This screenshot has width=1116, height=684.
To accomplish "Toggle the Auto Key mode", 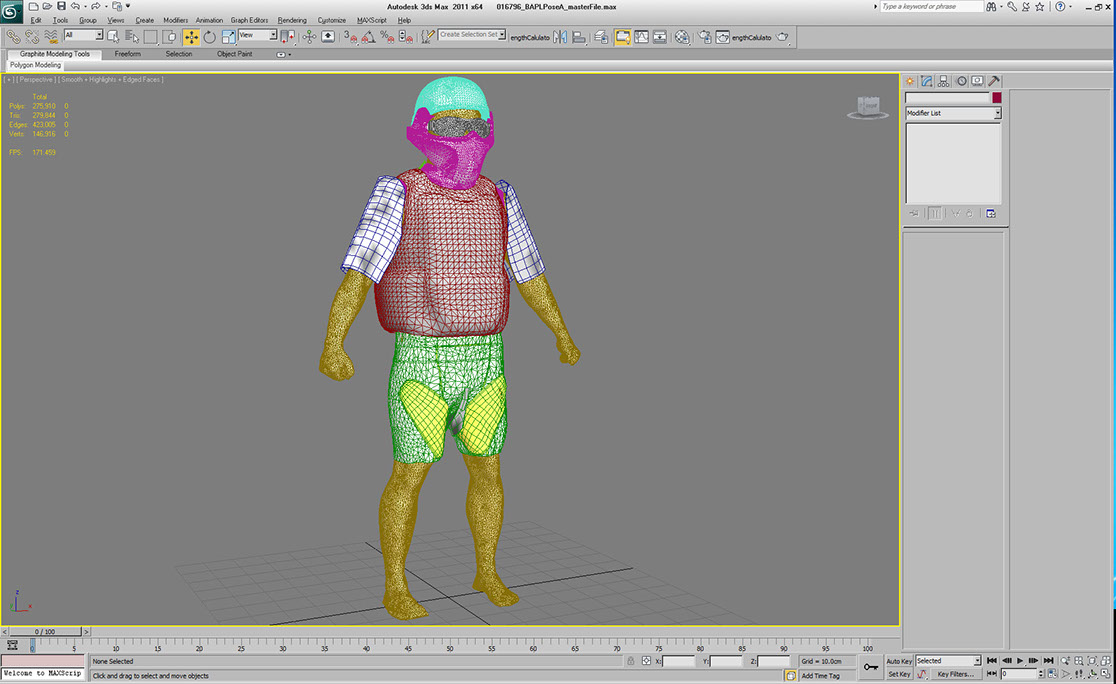I will [899, 661].
